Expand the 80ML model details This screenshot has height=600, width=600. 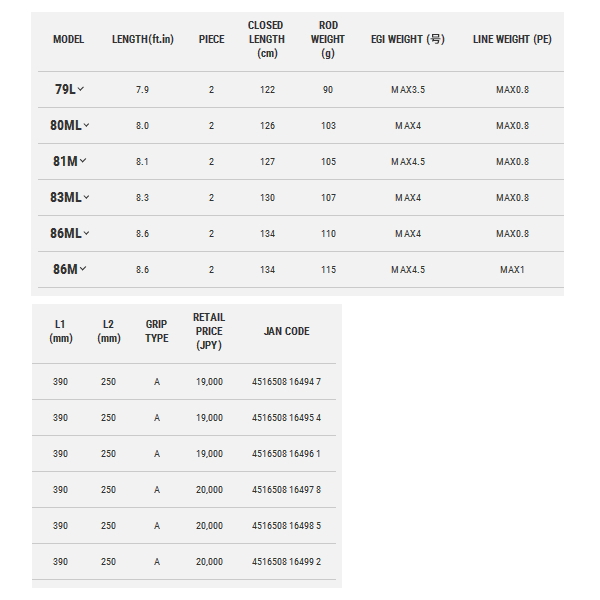(x=69, y=125)
